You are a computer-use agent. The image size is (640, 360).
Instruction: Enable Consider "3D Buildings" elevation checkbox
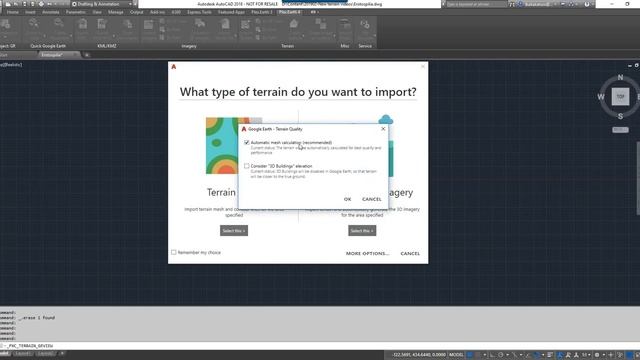(x=247, y=166)
